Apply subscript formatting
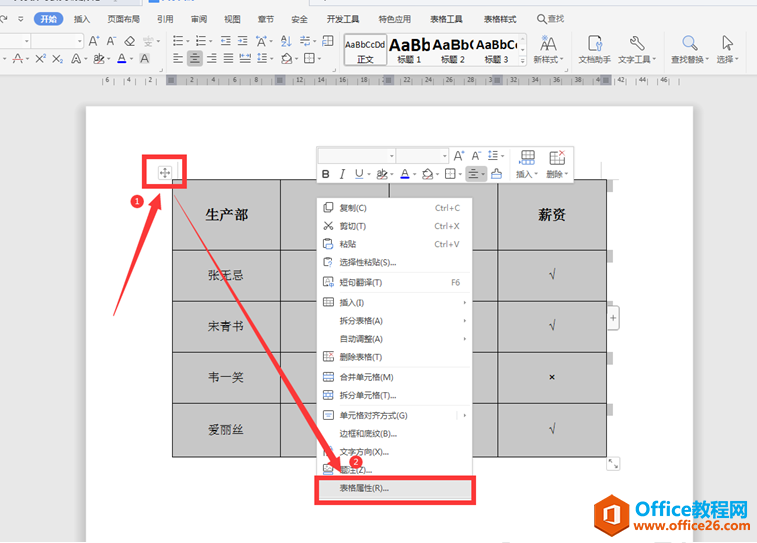757x543 pixels. click(57, 59)
